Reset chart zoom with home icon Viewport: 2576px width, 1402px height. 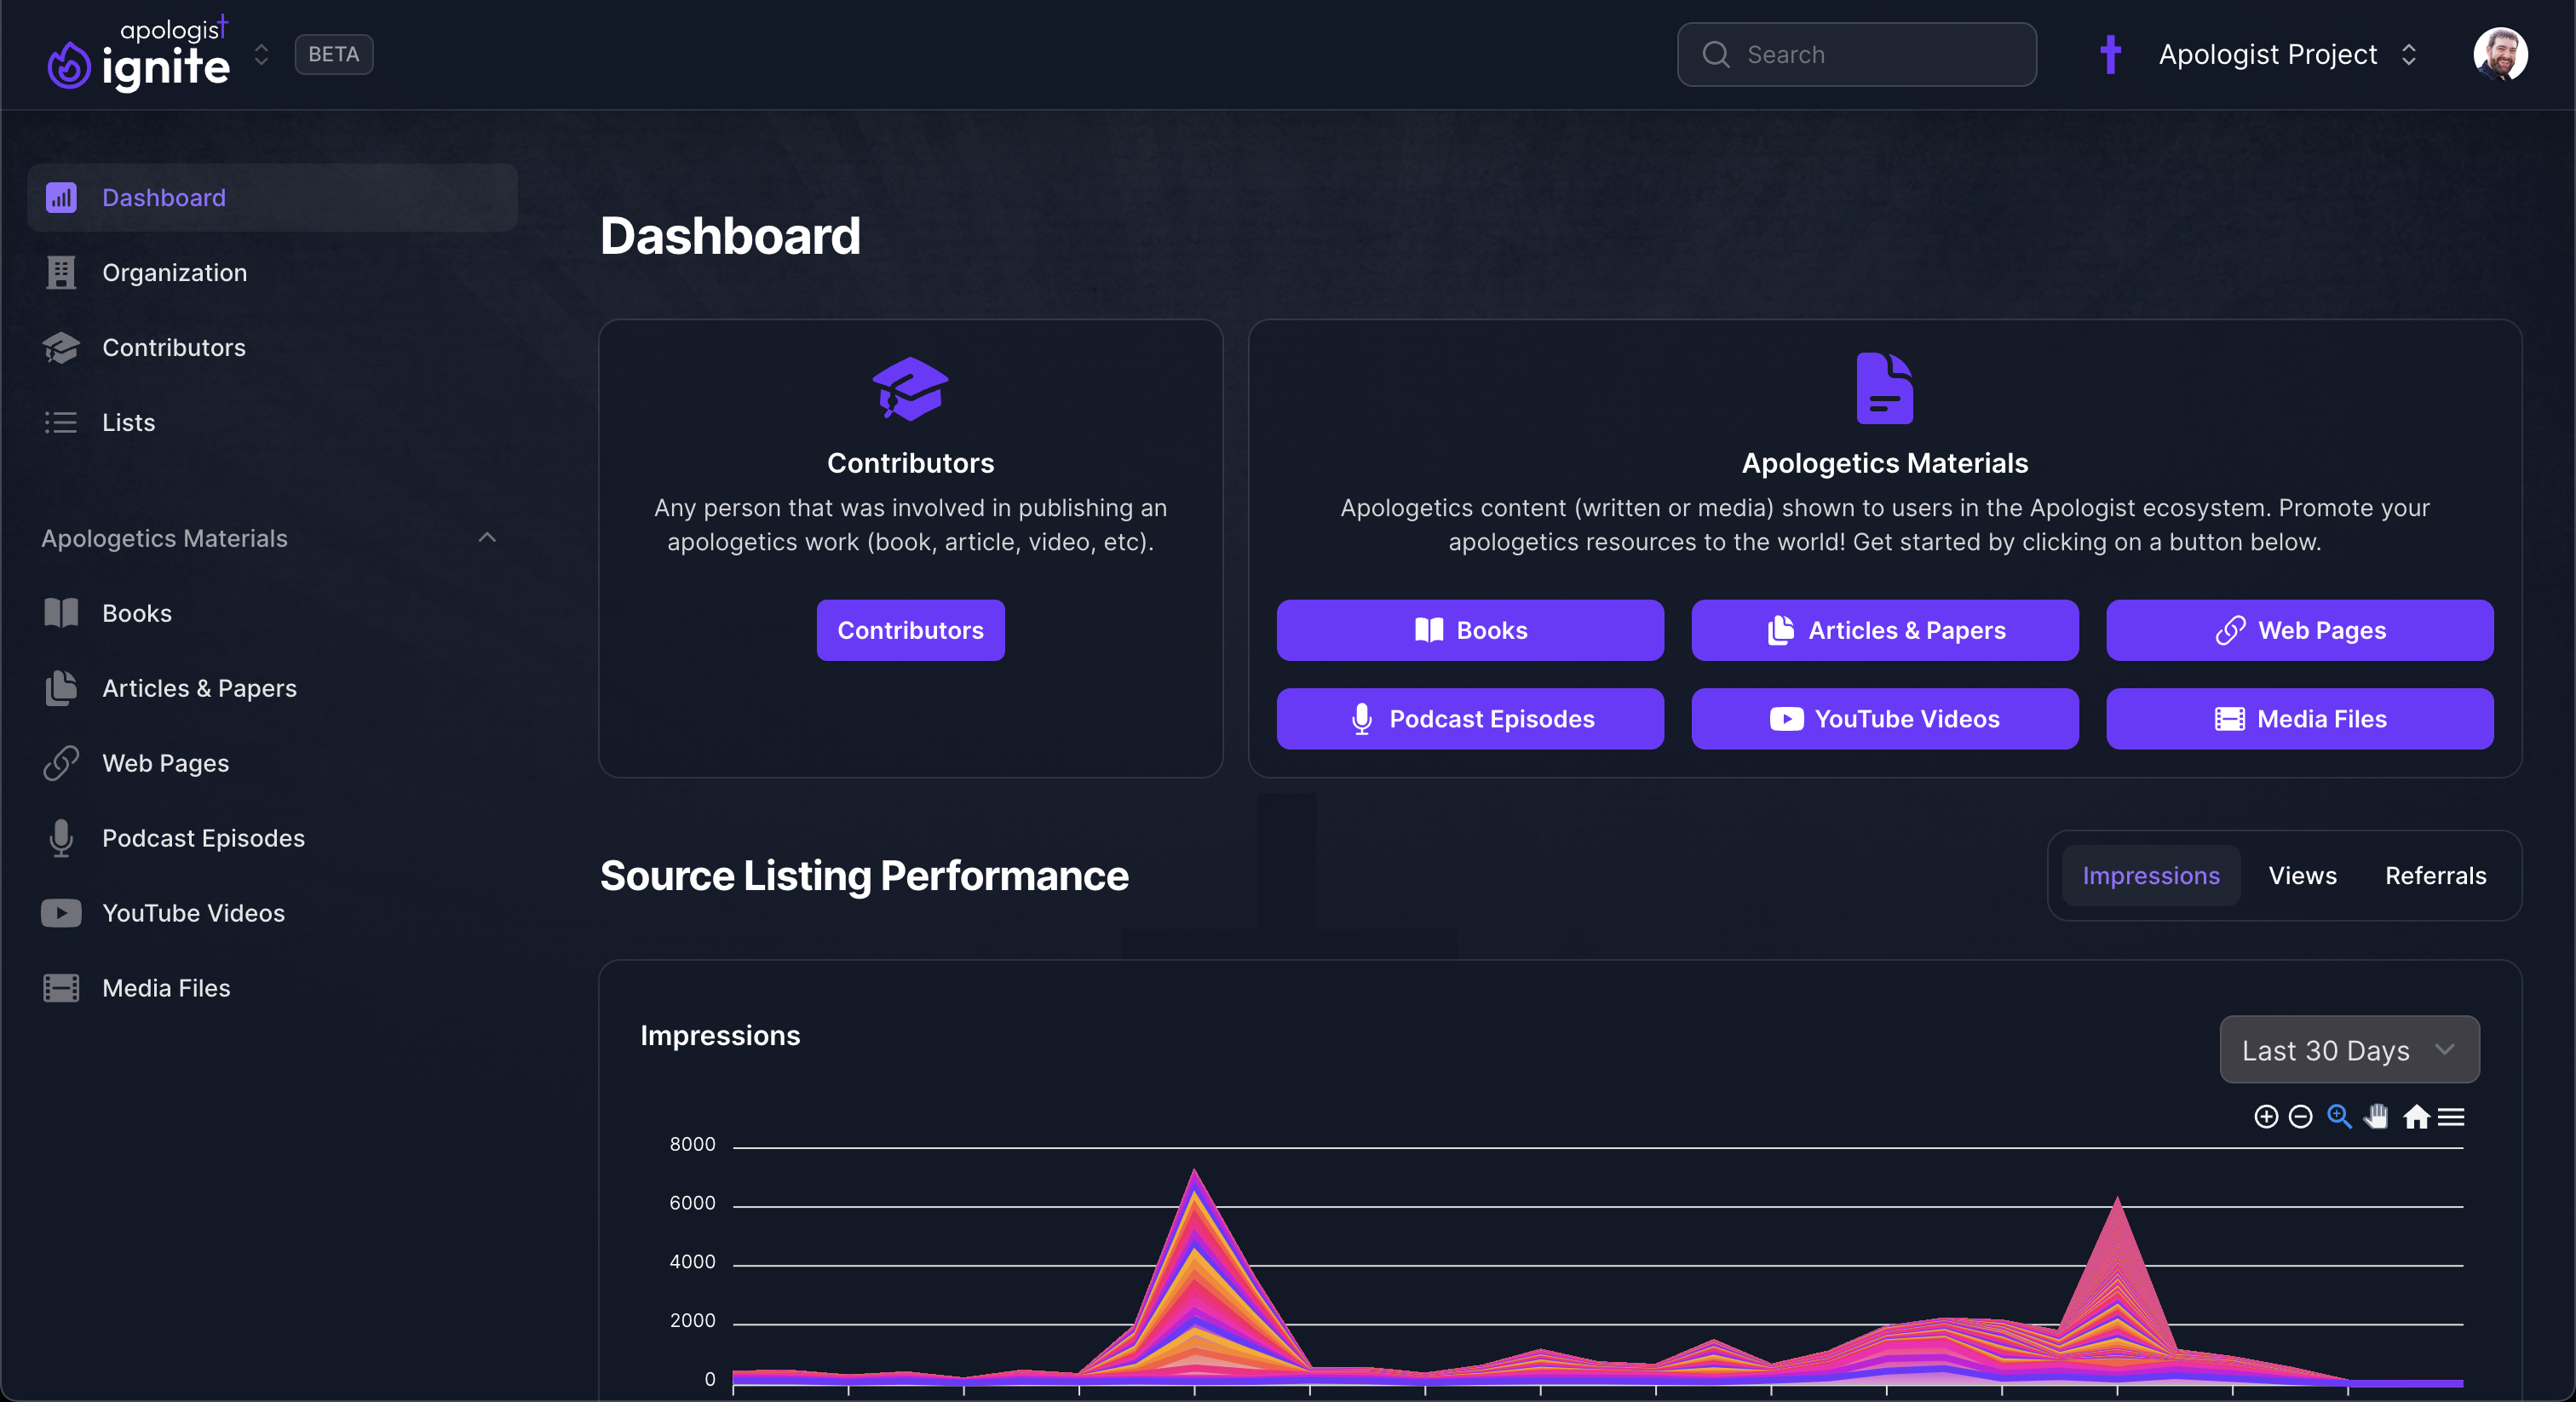pos(2416,1116)
